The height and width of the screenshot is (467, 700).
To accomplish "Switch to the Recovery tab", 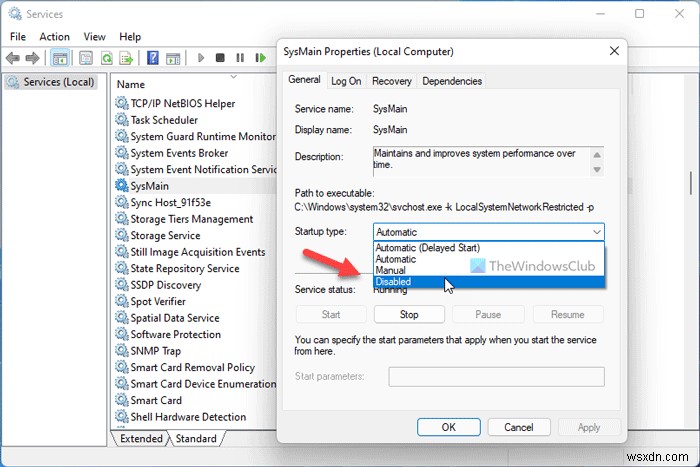I will pyautogui.click(x=392, y=81).
